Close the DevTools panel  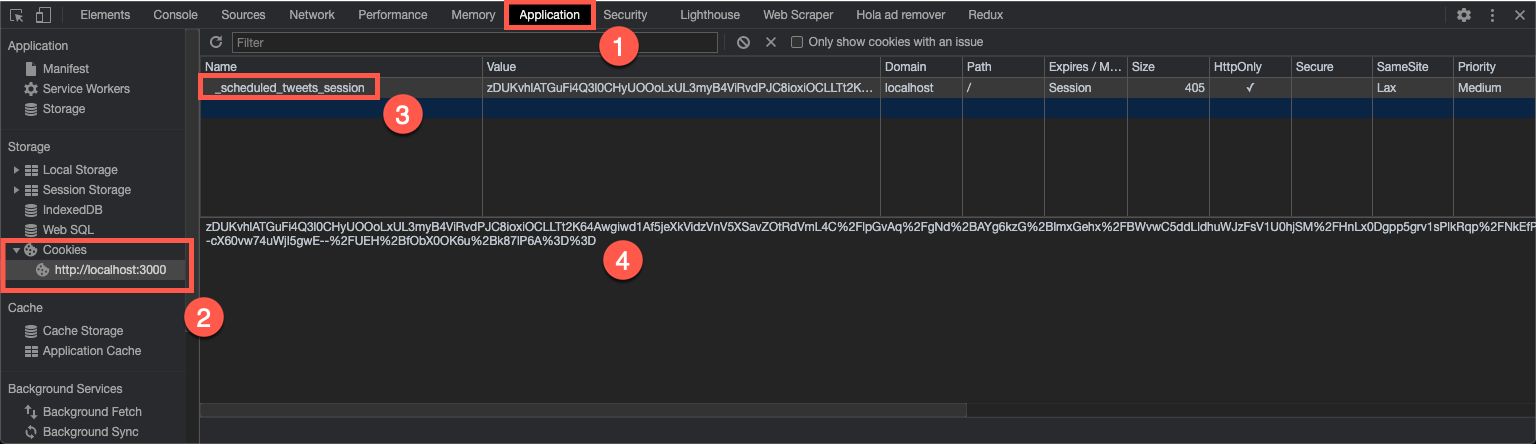1519,15
